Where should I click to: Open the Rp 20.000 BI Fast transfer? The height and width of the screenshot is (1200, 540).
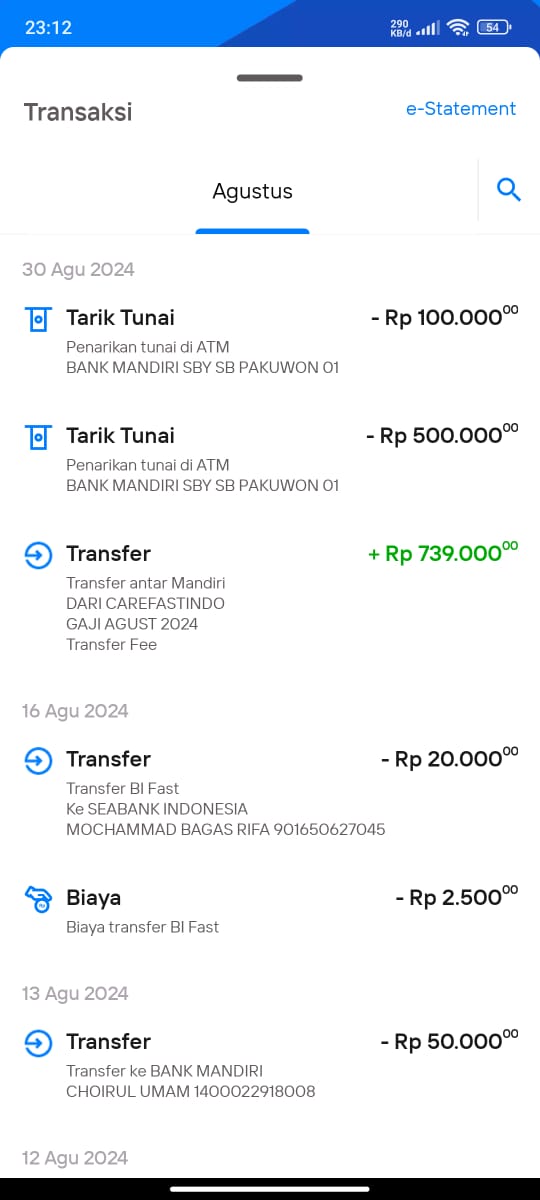270,793
